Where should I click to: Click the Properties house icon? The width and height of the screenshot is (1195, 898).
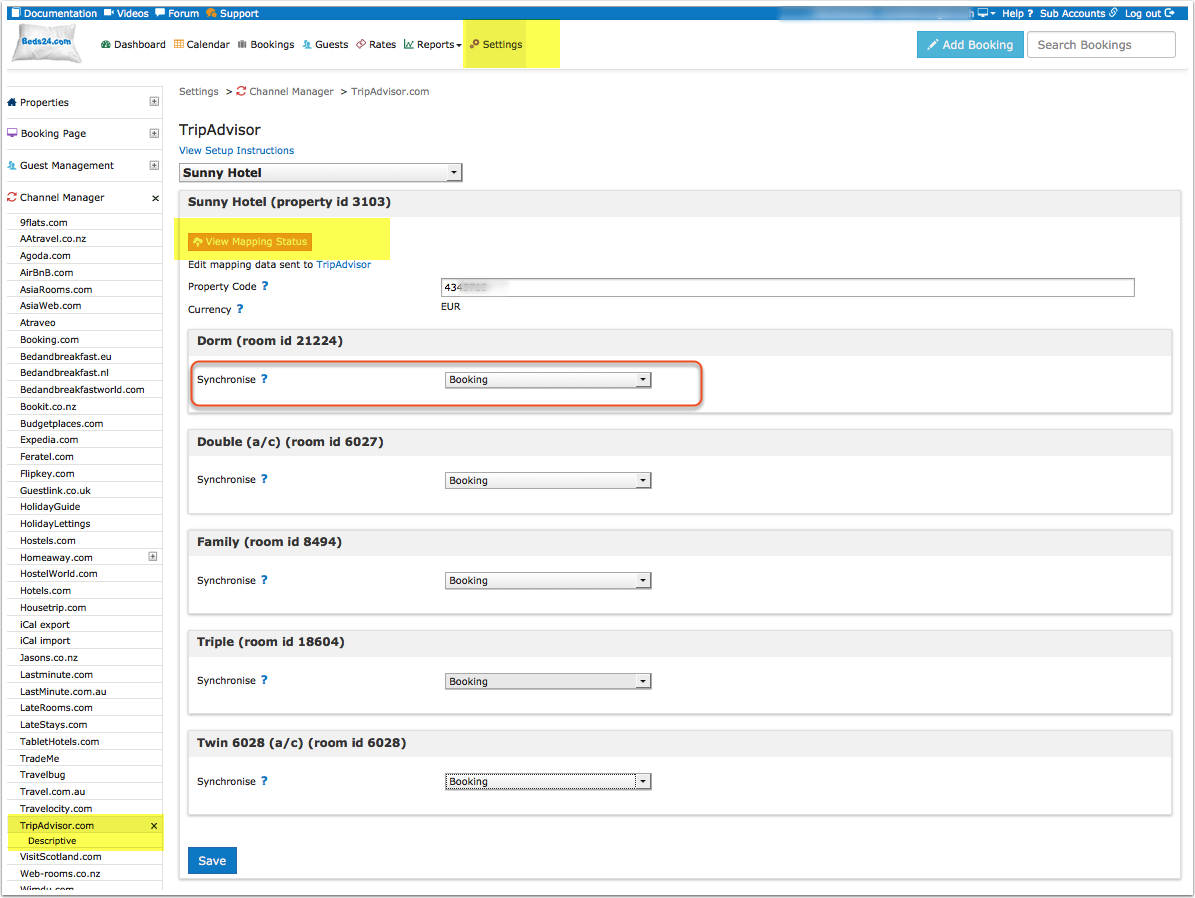click(11, 102)
